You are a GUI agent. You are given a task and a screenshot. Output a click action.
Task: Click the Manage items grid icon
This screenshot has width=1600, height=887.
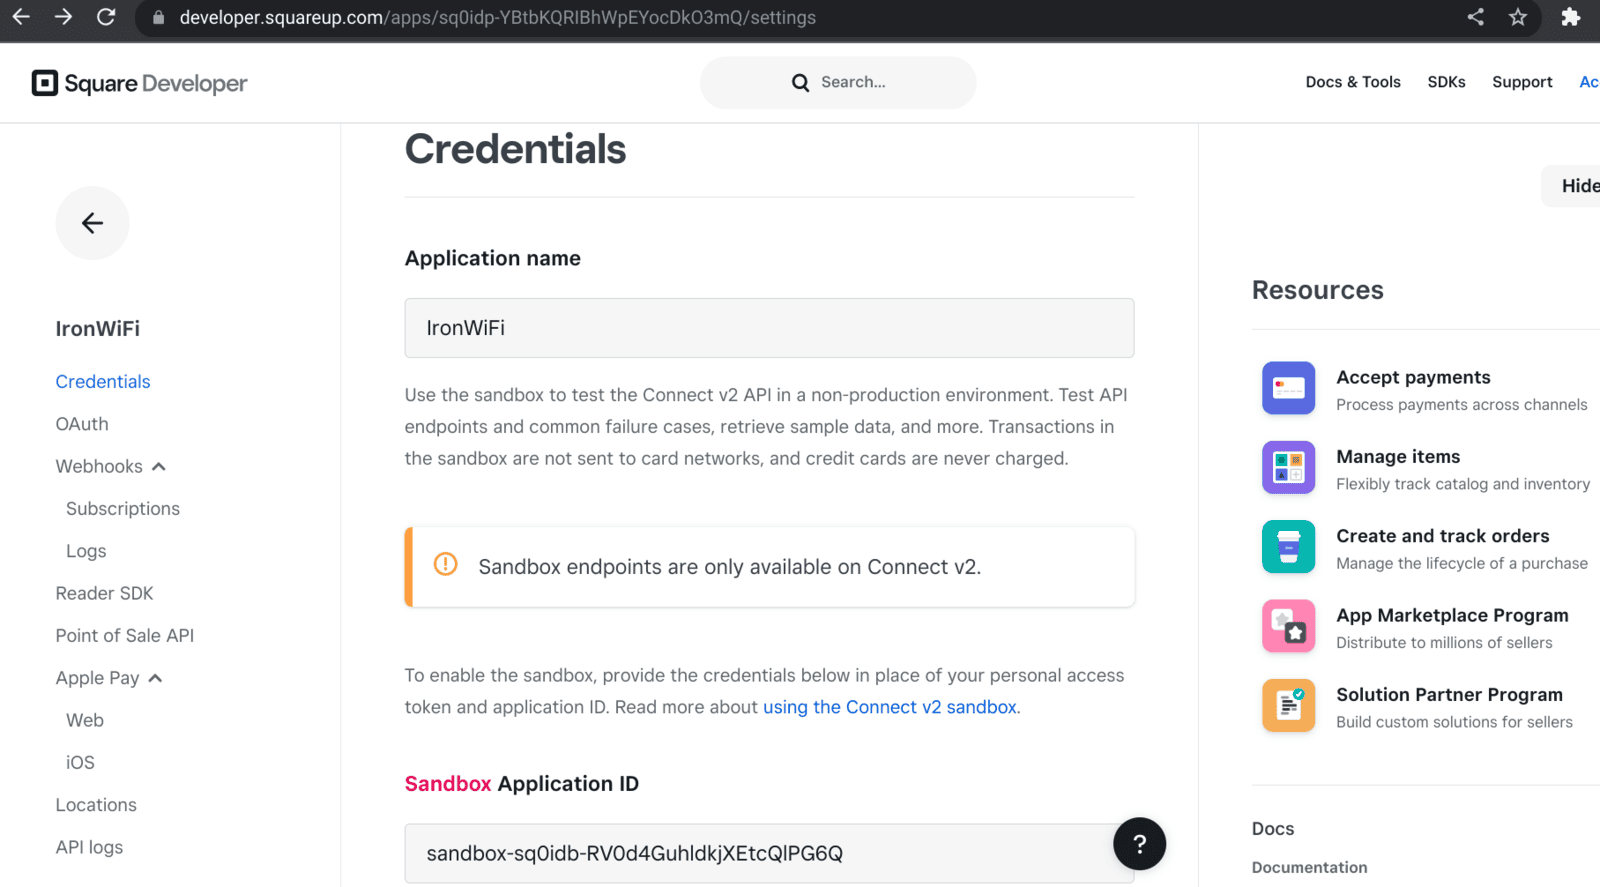pyautogui.click(x=1288, y=467)
